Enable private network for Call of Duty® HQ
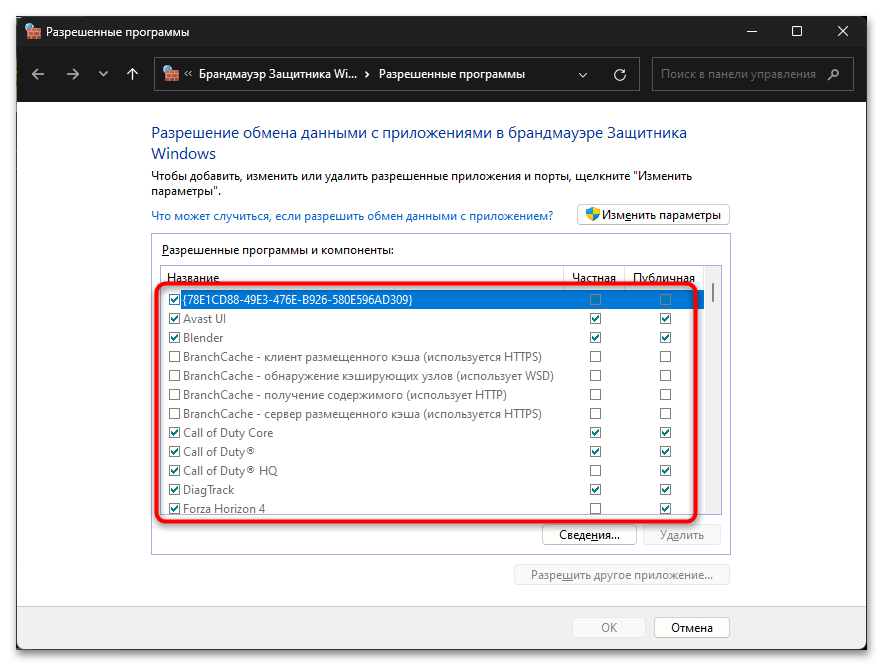The image size is (883, 666). pyautogui.click(x=595, y=471)
